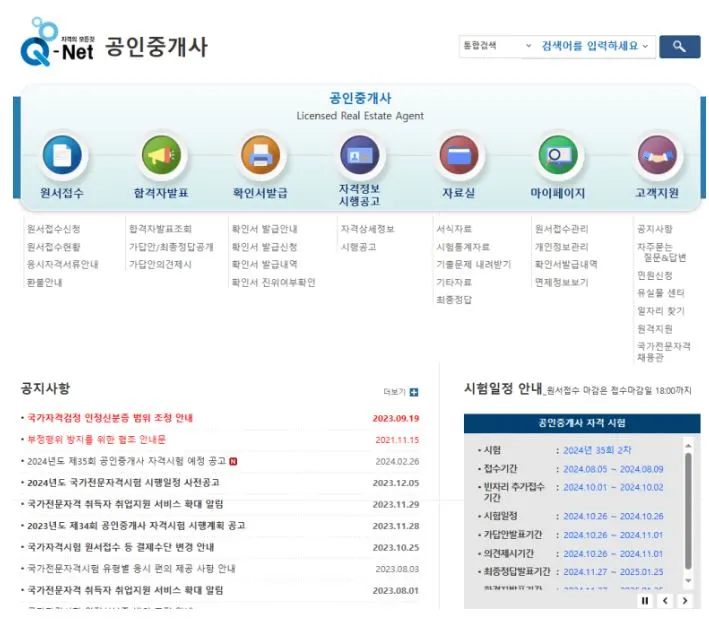Click the 공인중개사 자격 시험 panel header
The image size is (709, 622).
tap(582, 423)
